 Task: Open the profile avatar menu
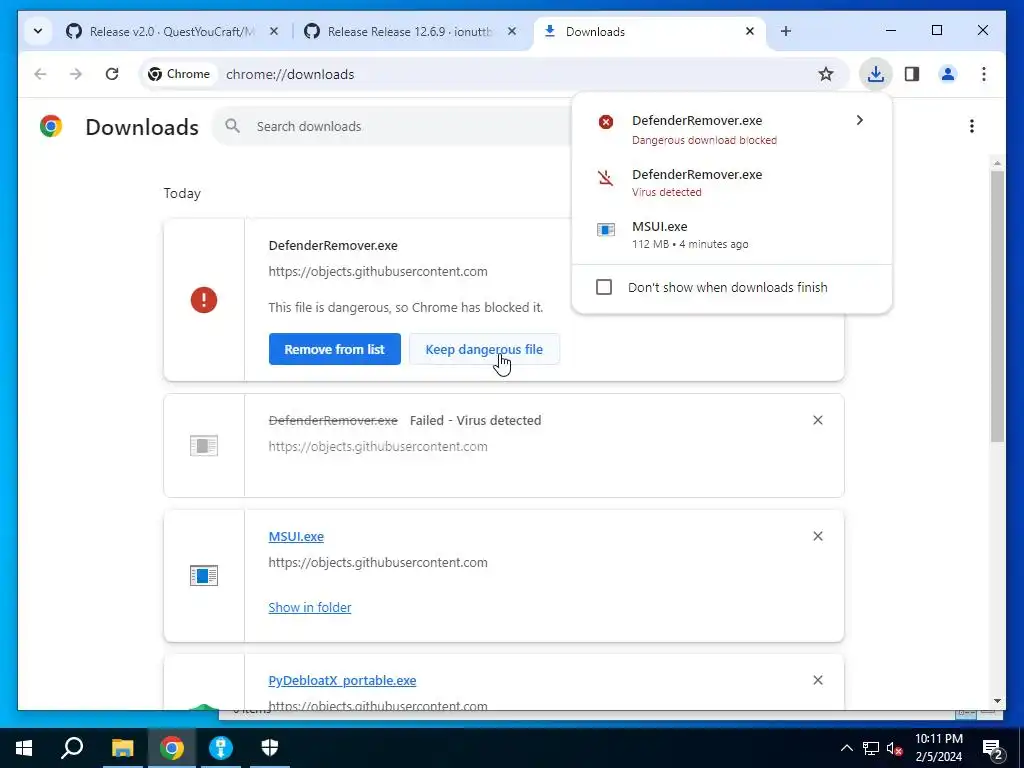[x=948, y=74]
